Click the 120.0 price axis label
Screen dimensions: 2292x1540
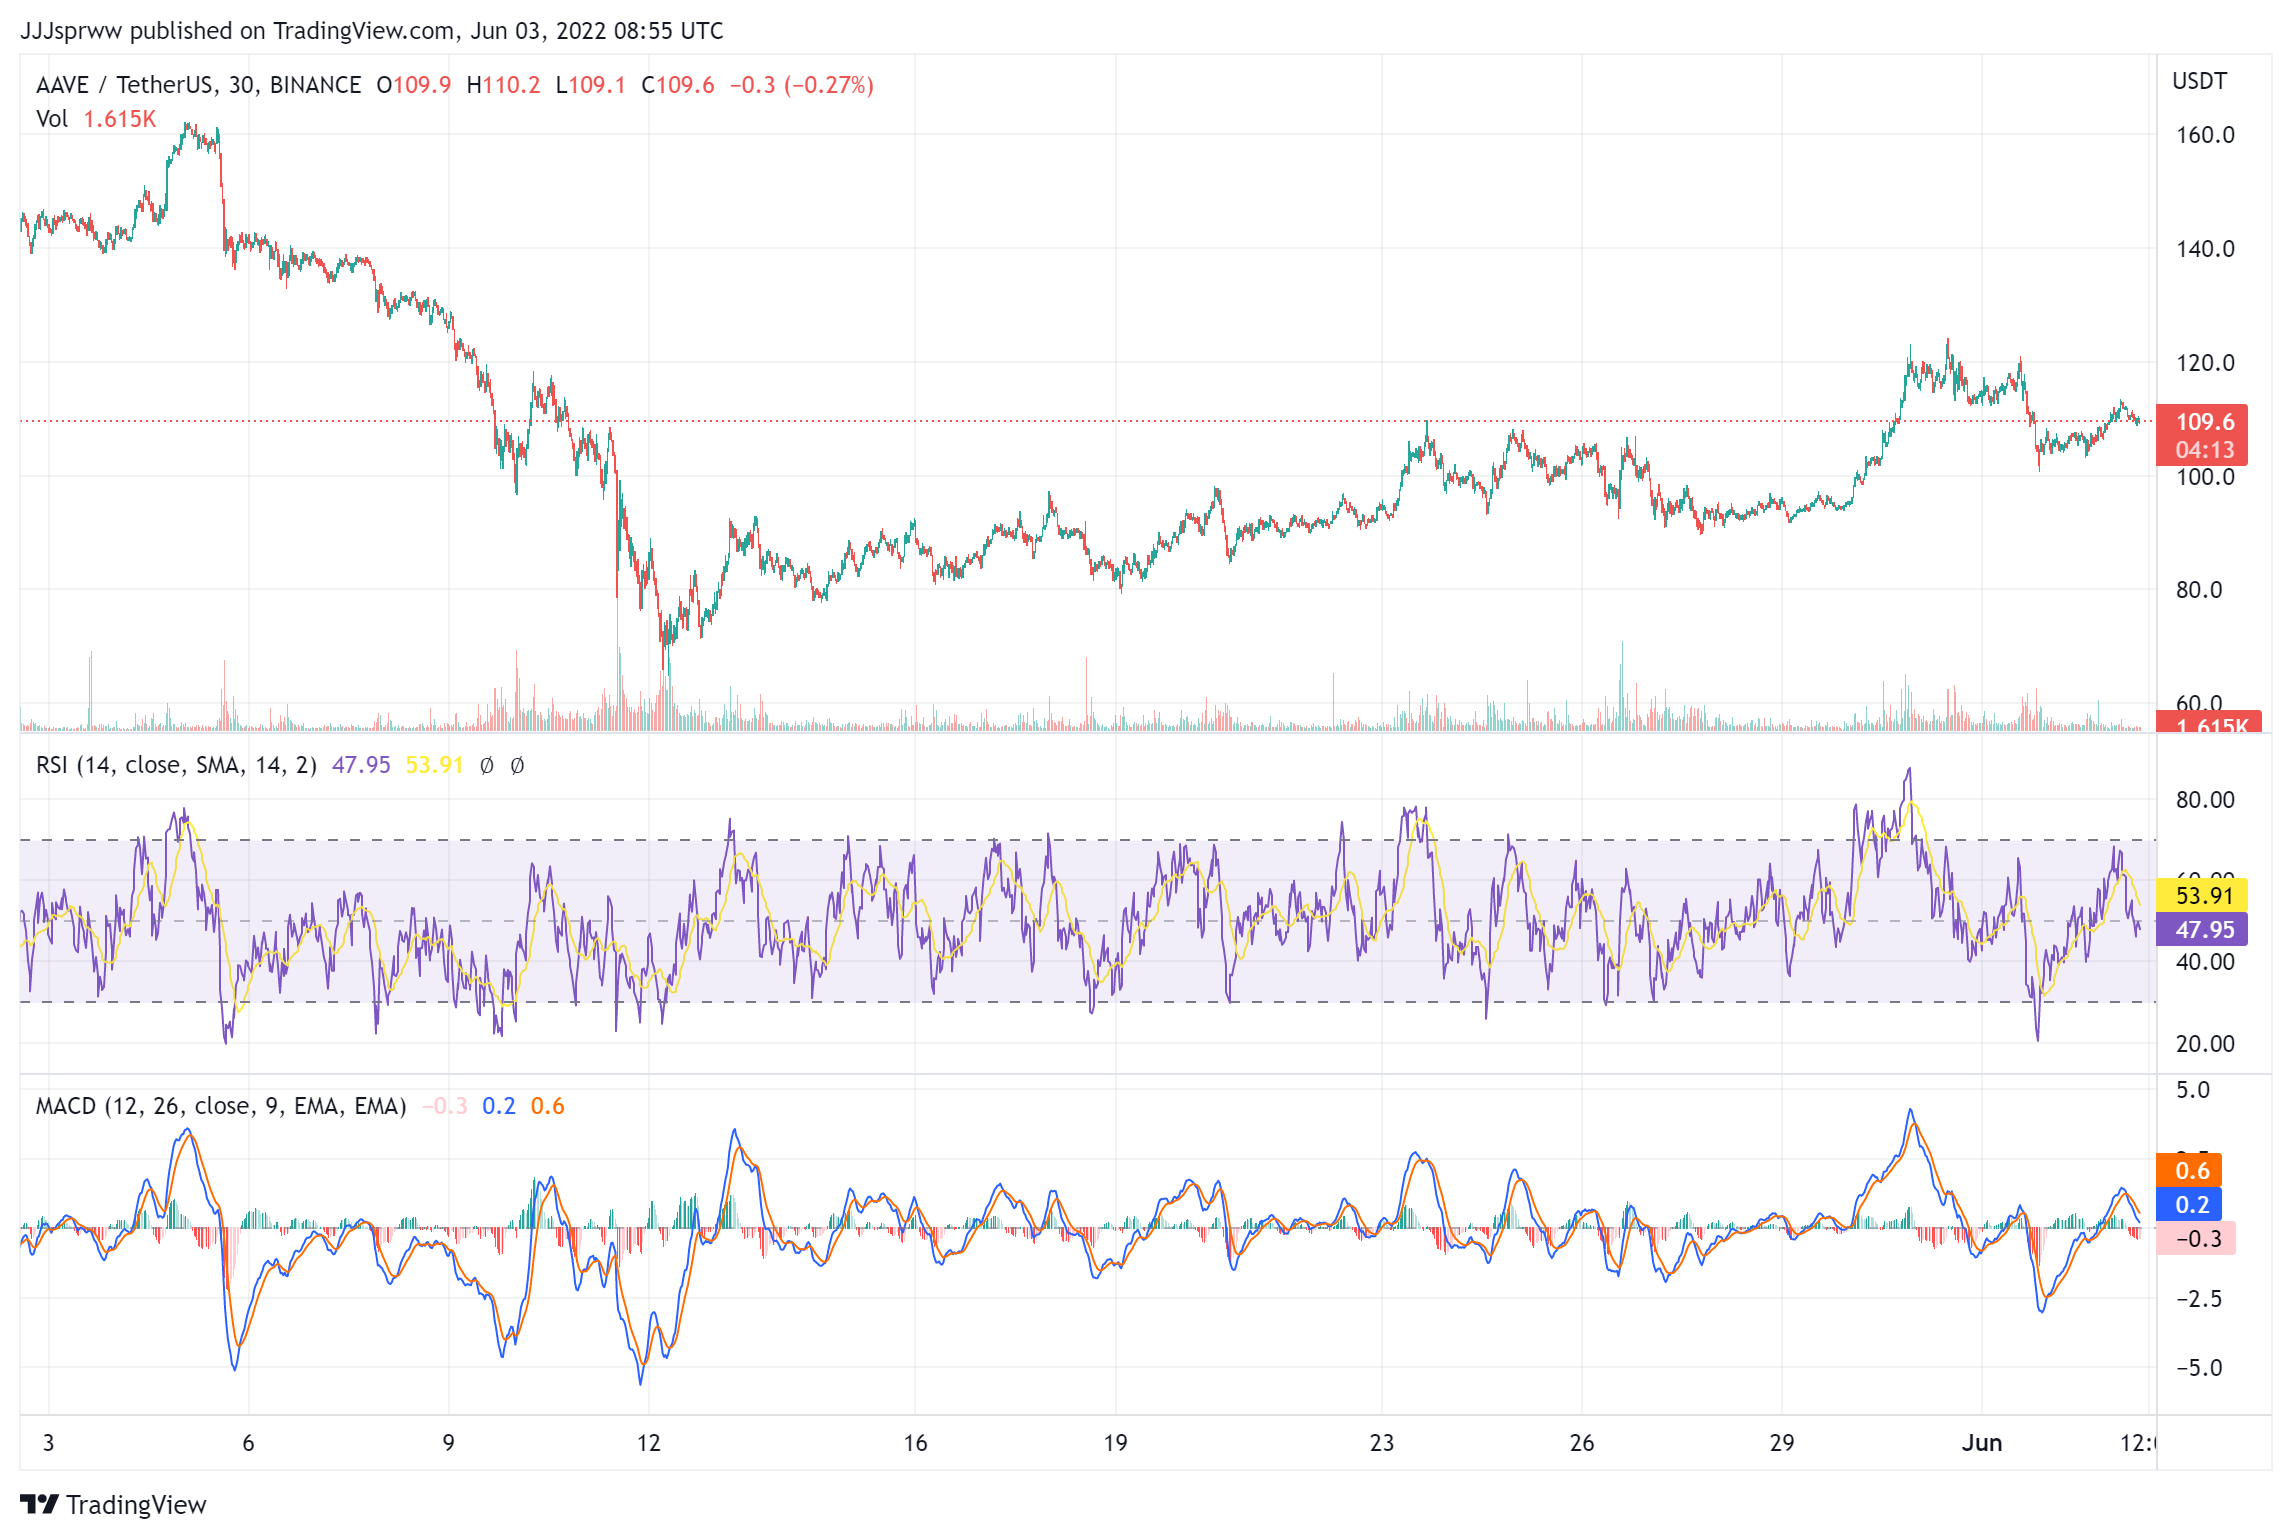point(2204,363)
